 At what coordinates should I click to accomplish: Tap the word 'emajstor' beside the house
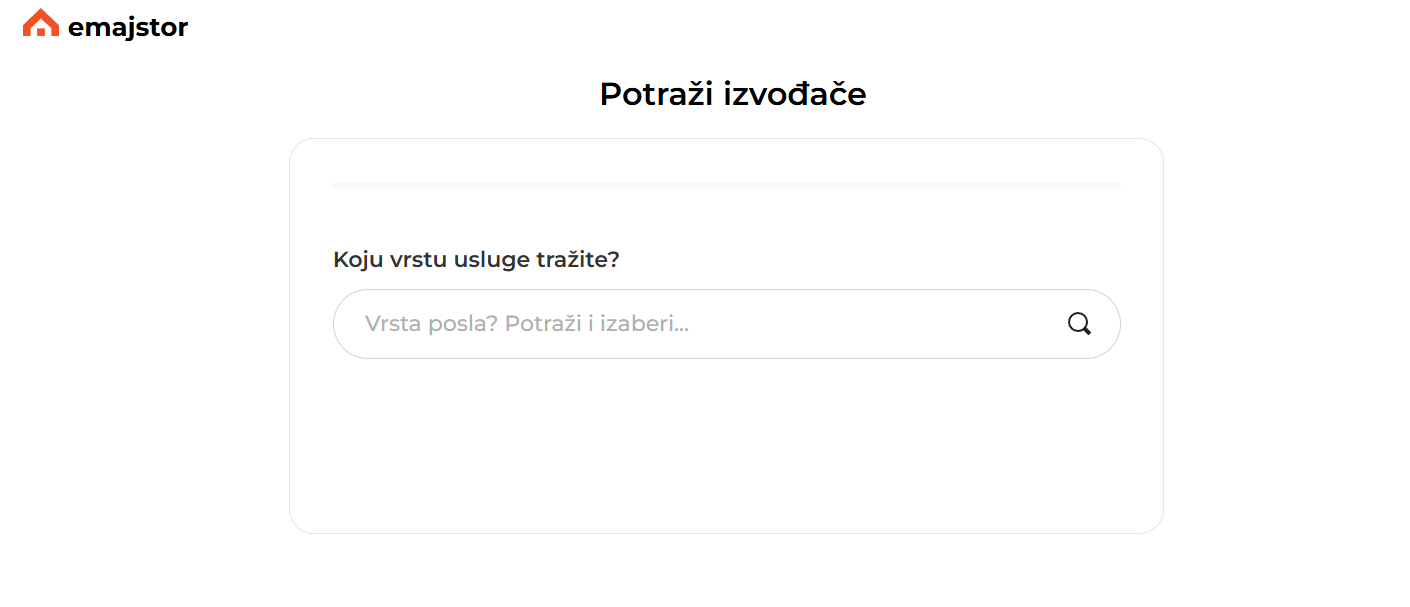click(x=127, y=27)
